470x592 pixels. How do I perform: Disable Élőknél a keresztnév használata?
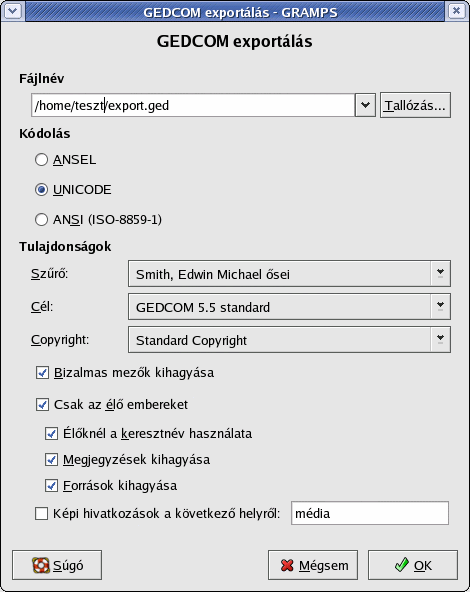(x=51, y=433)
